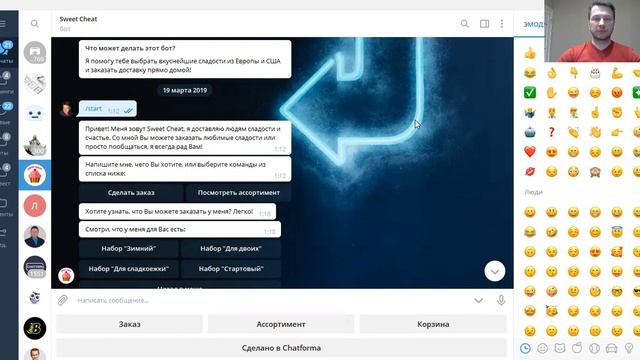
Task: Show animals emoji category cat icon
Action: pos(560,348)
